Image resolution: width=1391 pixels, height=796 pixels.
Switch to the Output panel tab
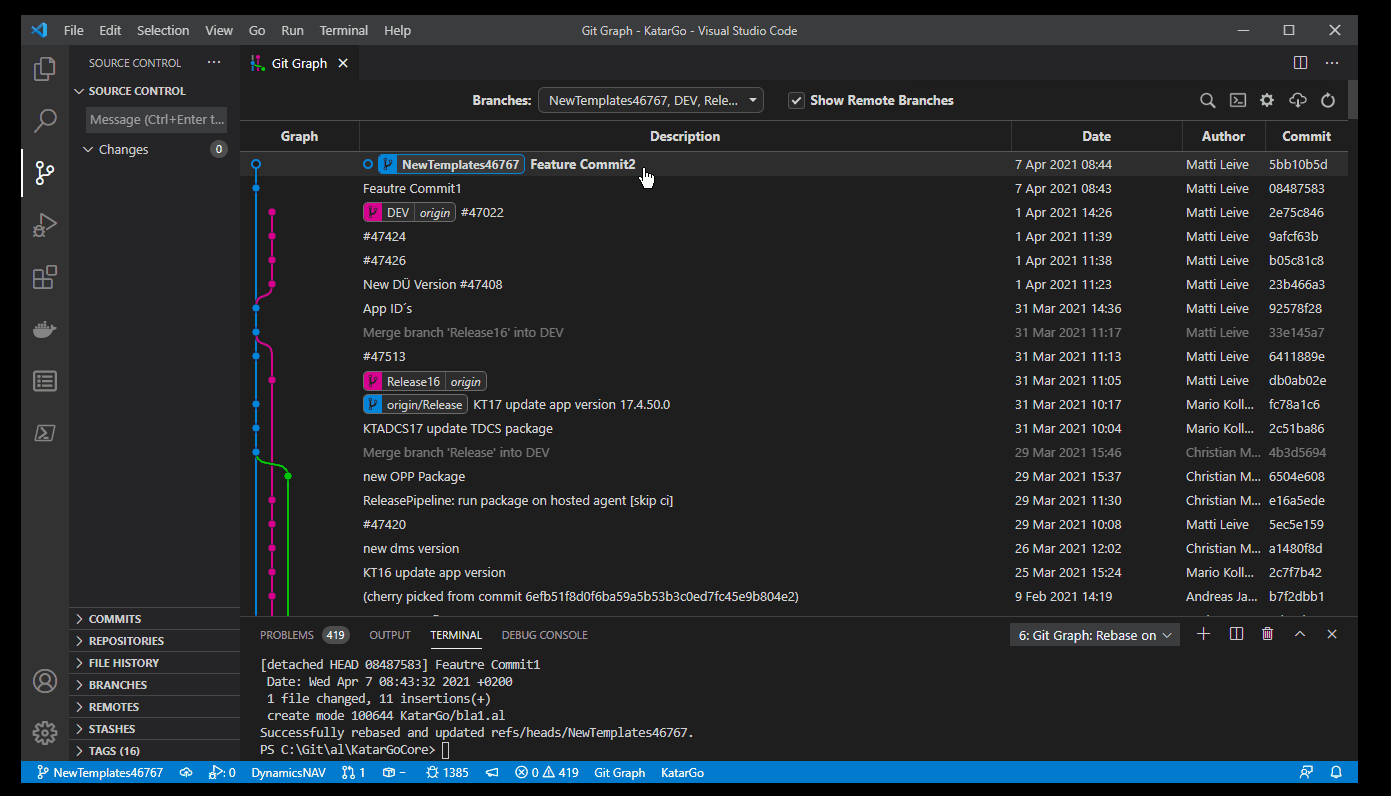pos(390,635)
